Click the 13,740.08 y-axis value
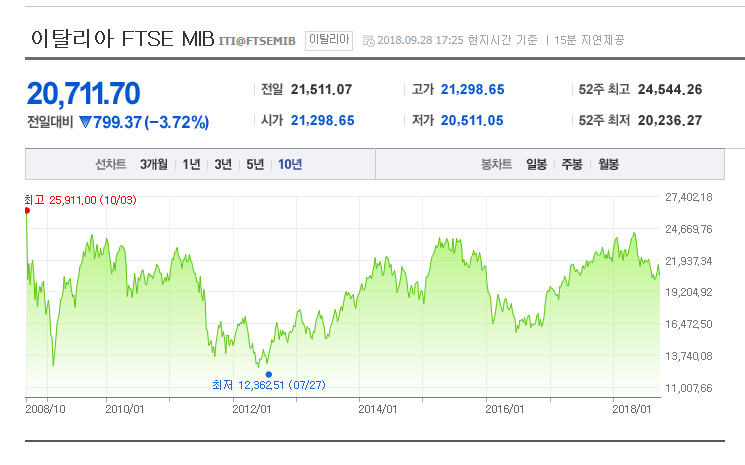 click(x=689, y=356)
